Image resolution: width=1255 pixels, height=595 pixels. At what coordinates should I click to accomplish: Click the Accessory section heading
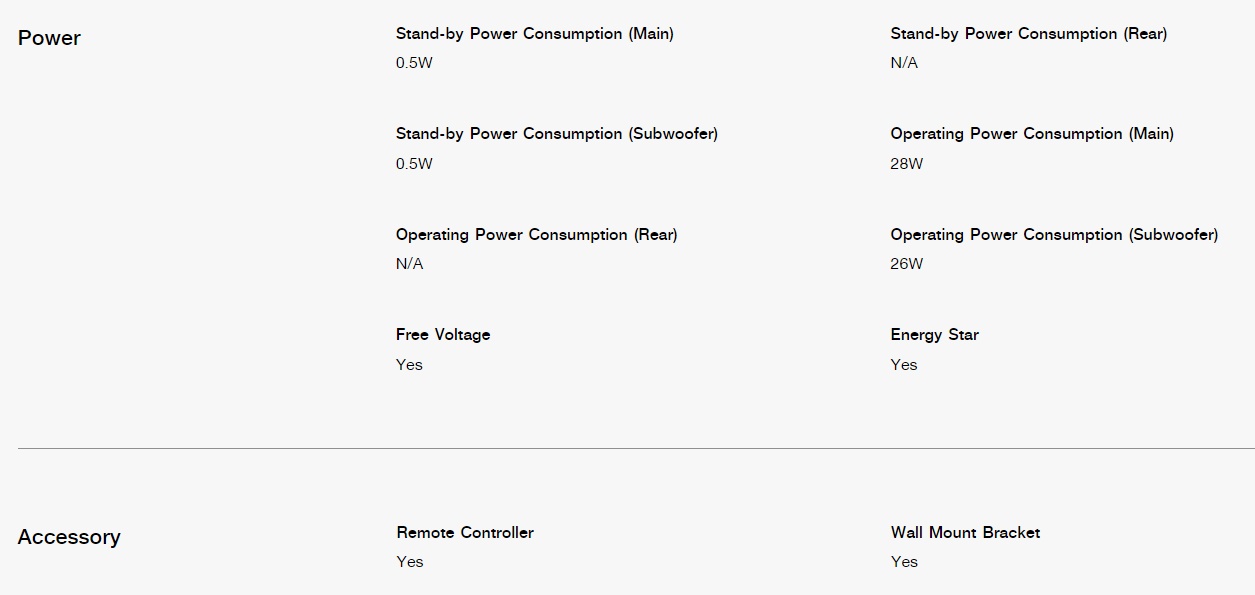69,537
